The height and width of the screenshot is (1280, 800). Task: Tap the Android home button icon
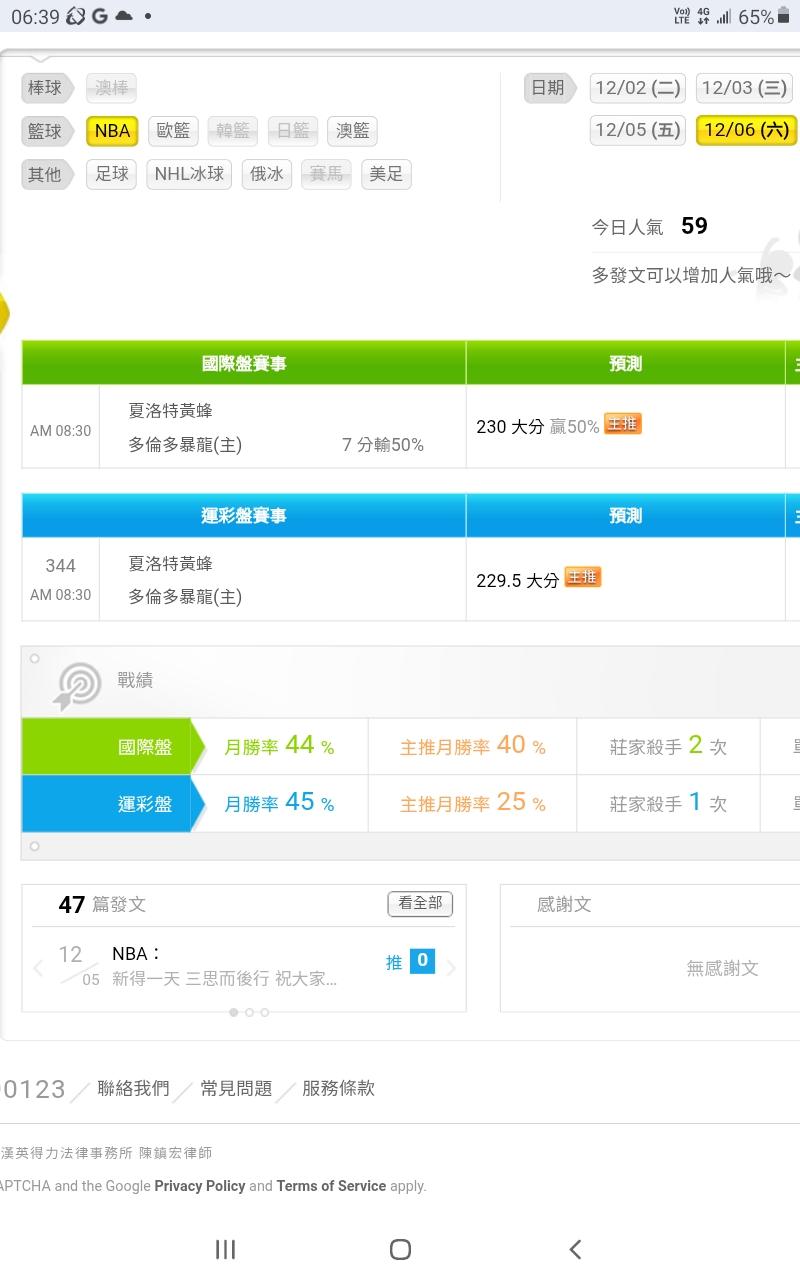click(400, 1249)
